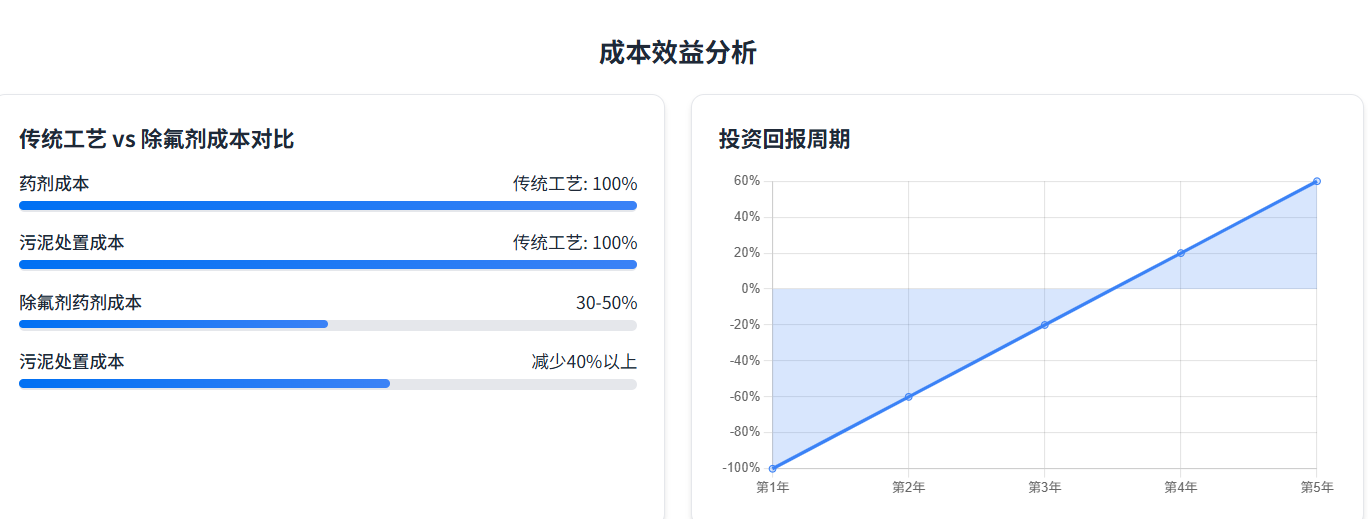This screenshot has height=519, width=1368.
Task: Click the 第3年 x-axis label
Action: pos(1045,488)
